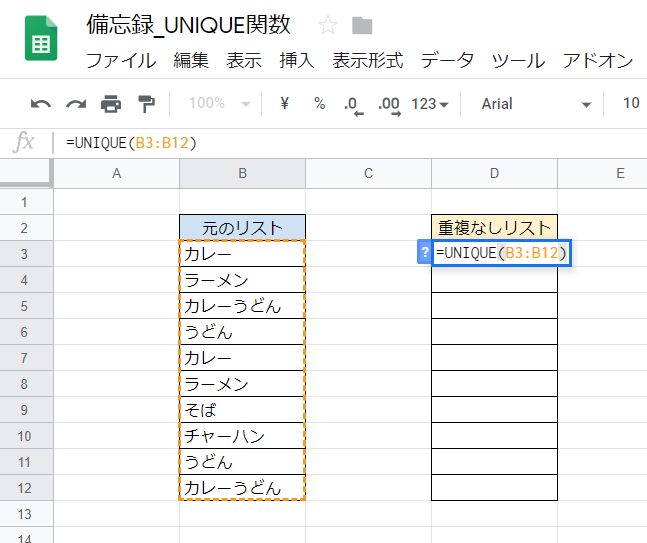The image size is (647, 543).
Task: Open the Google Sheets home icon
Action: pos(40,38)
